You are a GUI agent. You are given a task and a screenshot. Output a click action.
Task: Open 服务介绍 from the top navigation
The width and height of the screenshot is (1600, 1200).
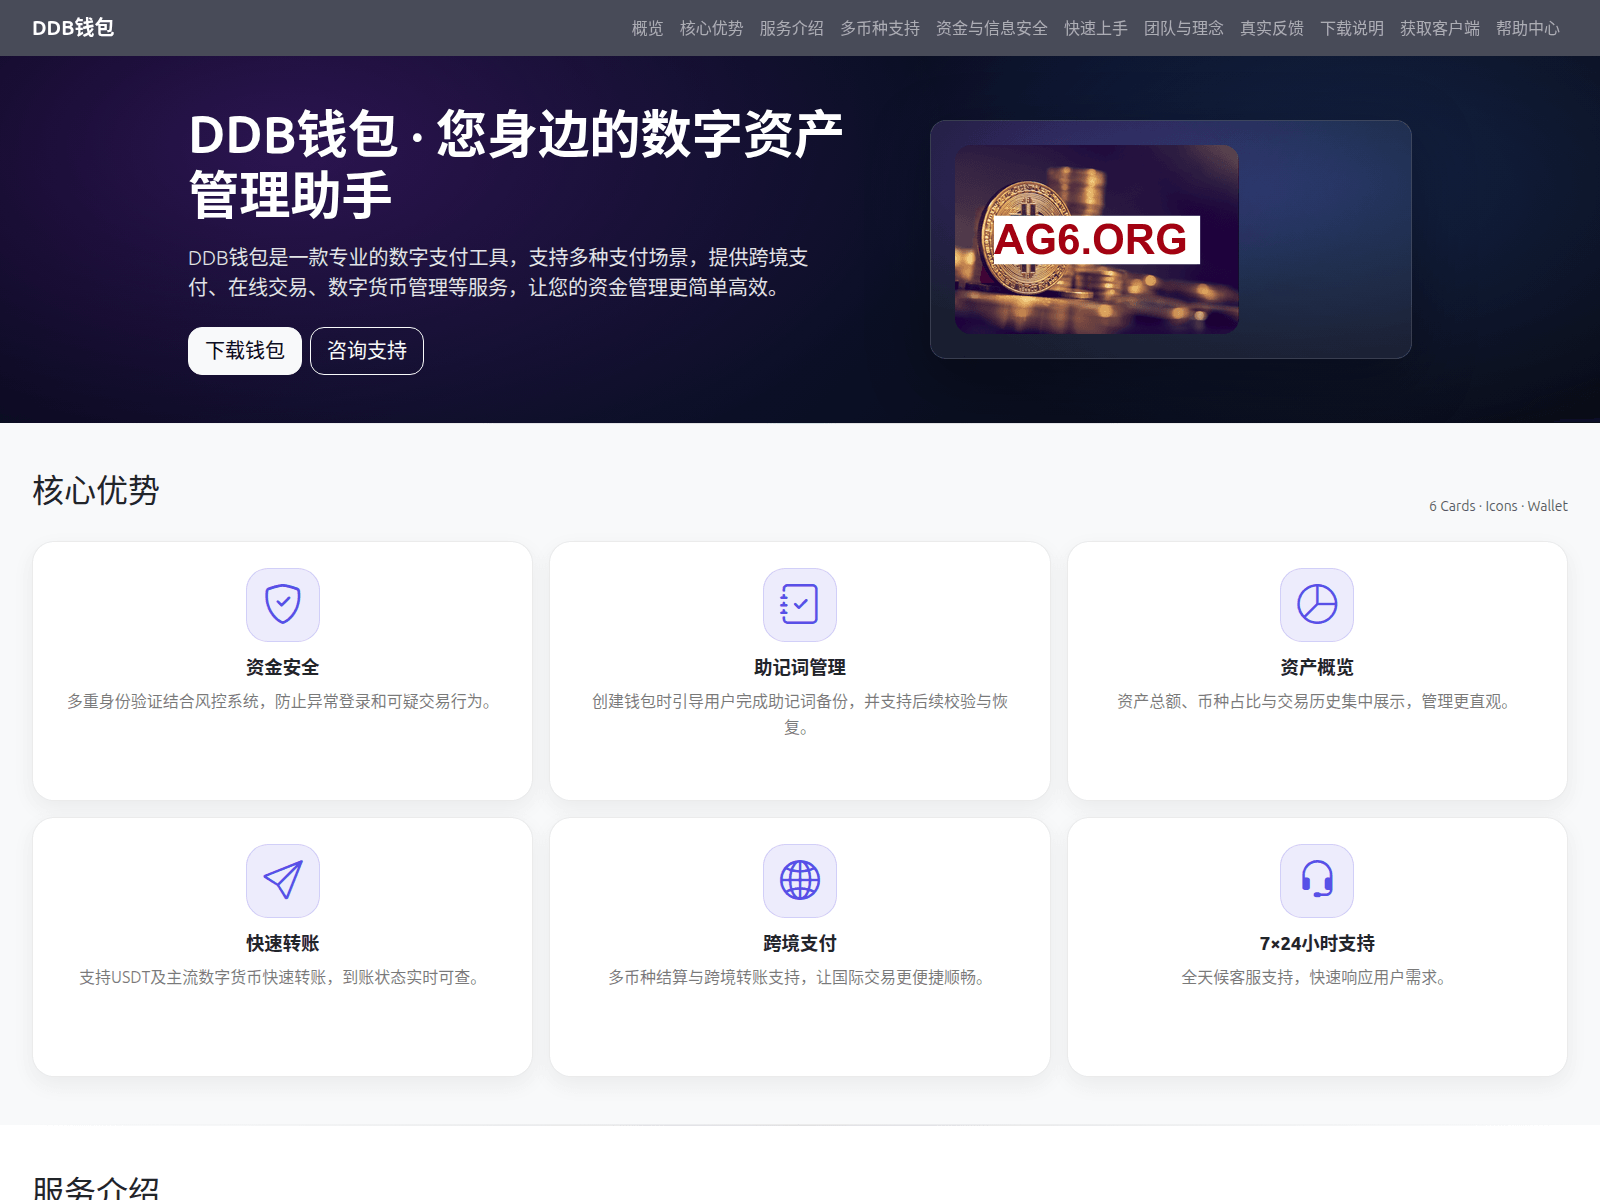pyautogui.click(x=792, y=28)
